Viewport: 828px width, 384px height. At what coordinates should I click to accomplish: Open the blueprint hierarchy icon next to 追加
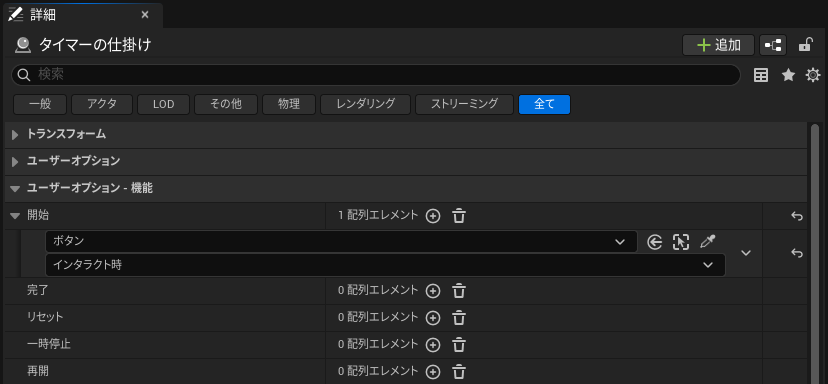pos(773,45)
